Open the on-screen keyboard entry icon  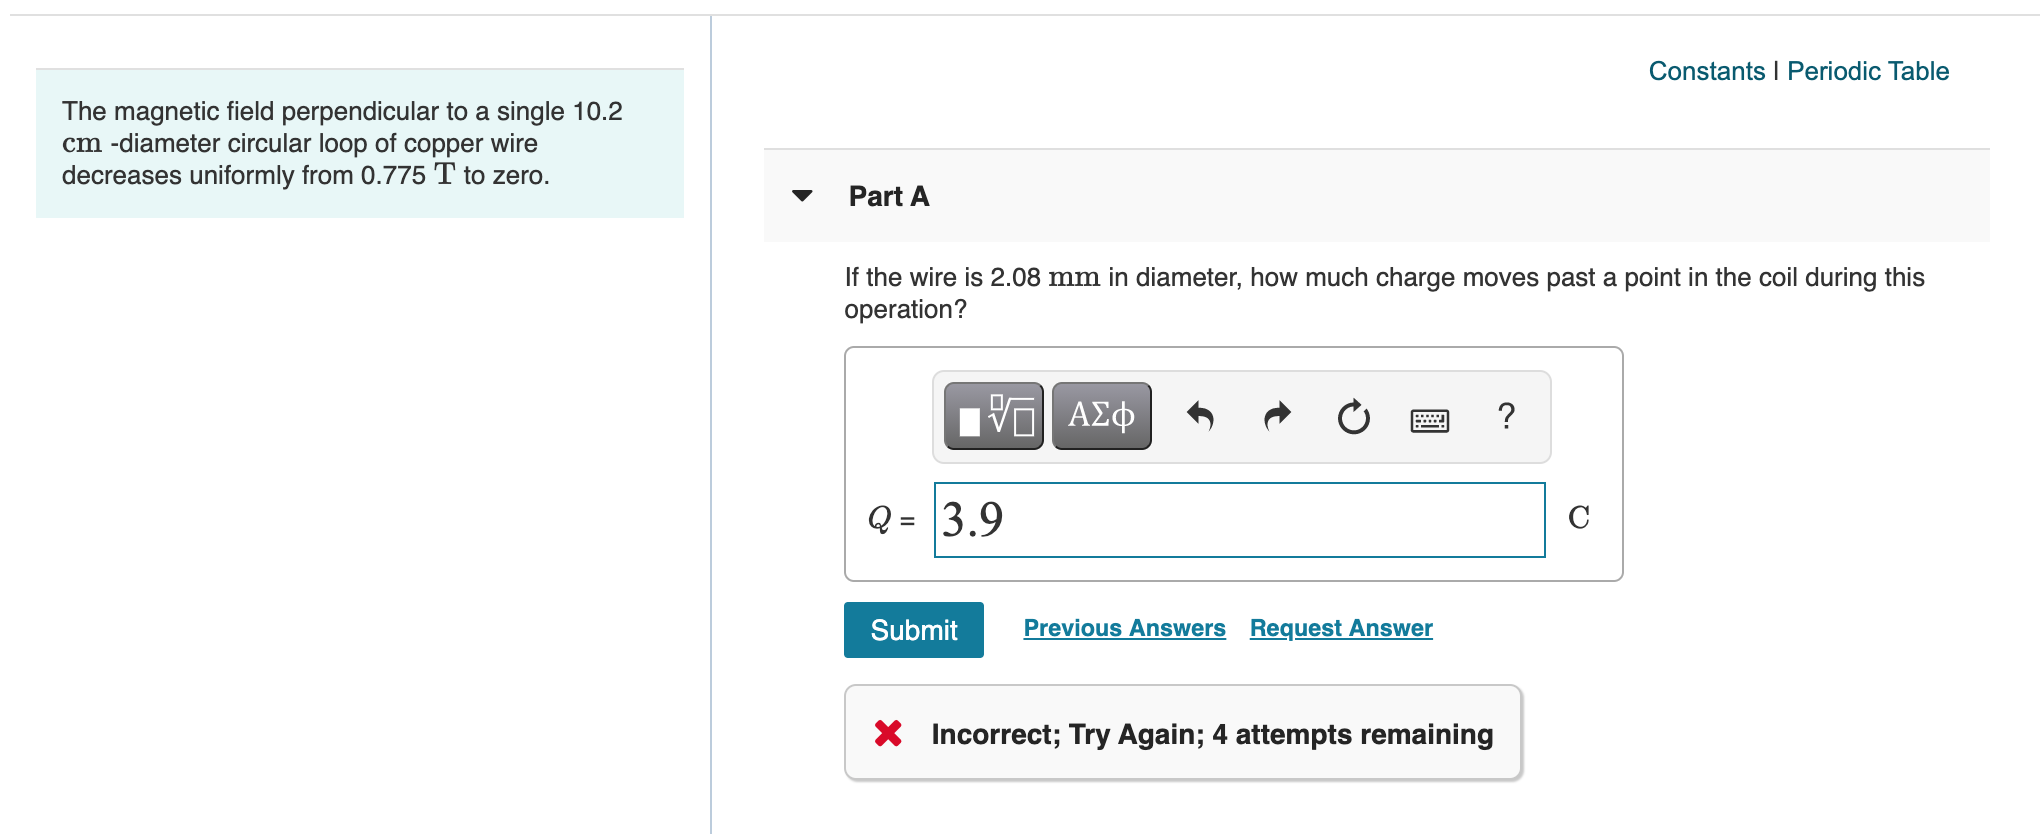pos(1428,419)
